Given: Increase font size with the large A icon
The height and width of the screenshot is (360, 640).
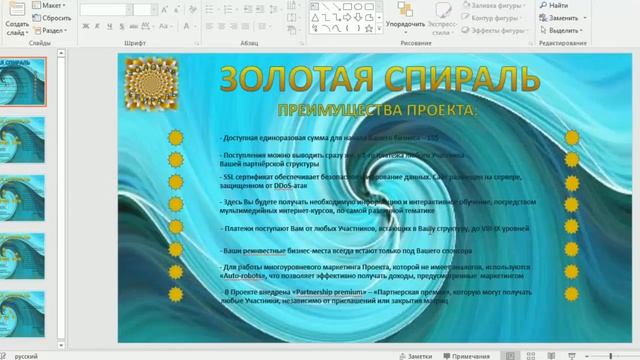Looking at the screenshot, I should pos(165,9).
